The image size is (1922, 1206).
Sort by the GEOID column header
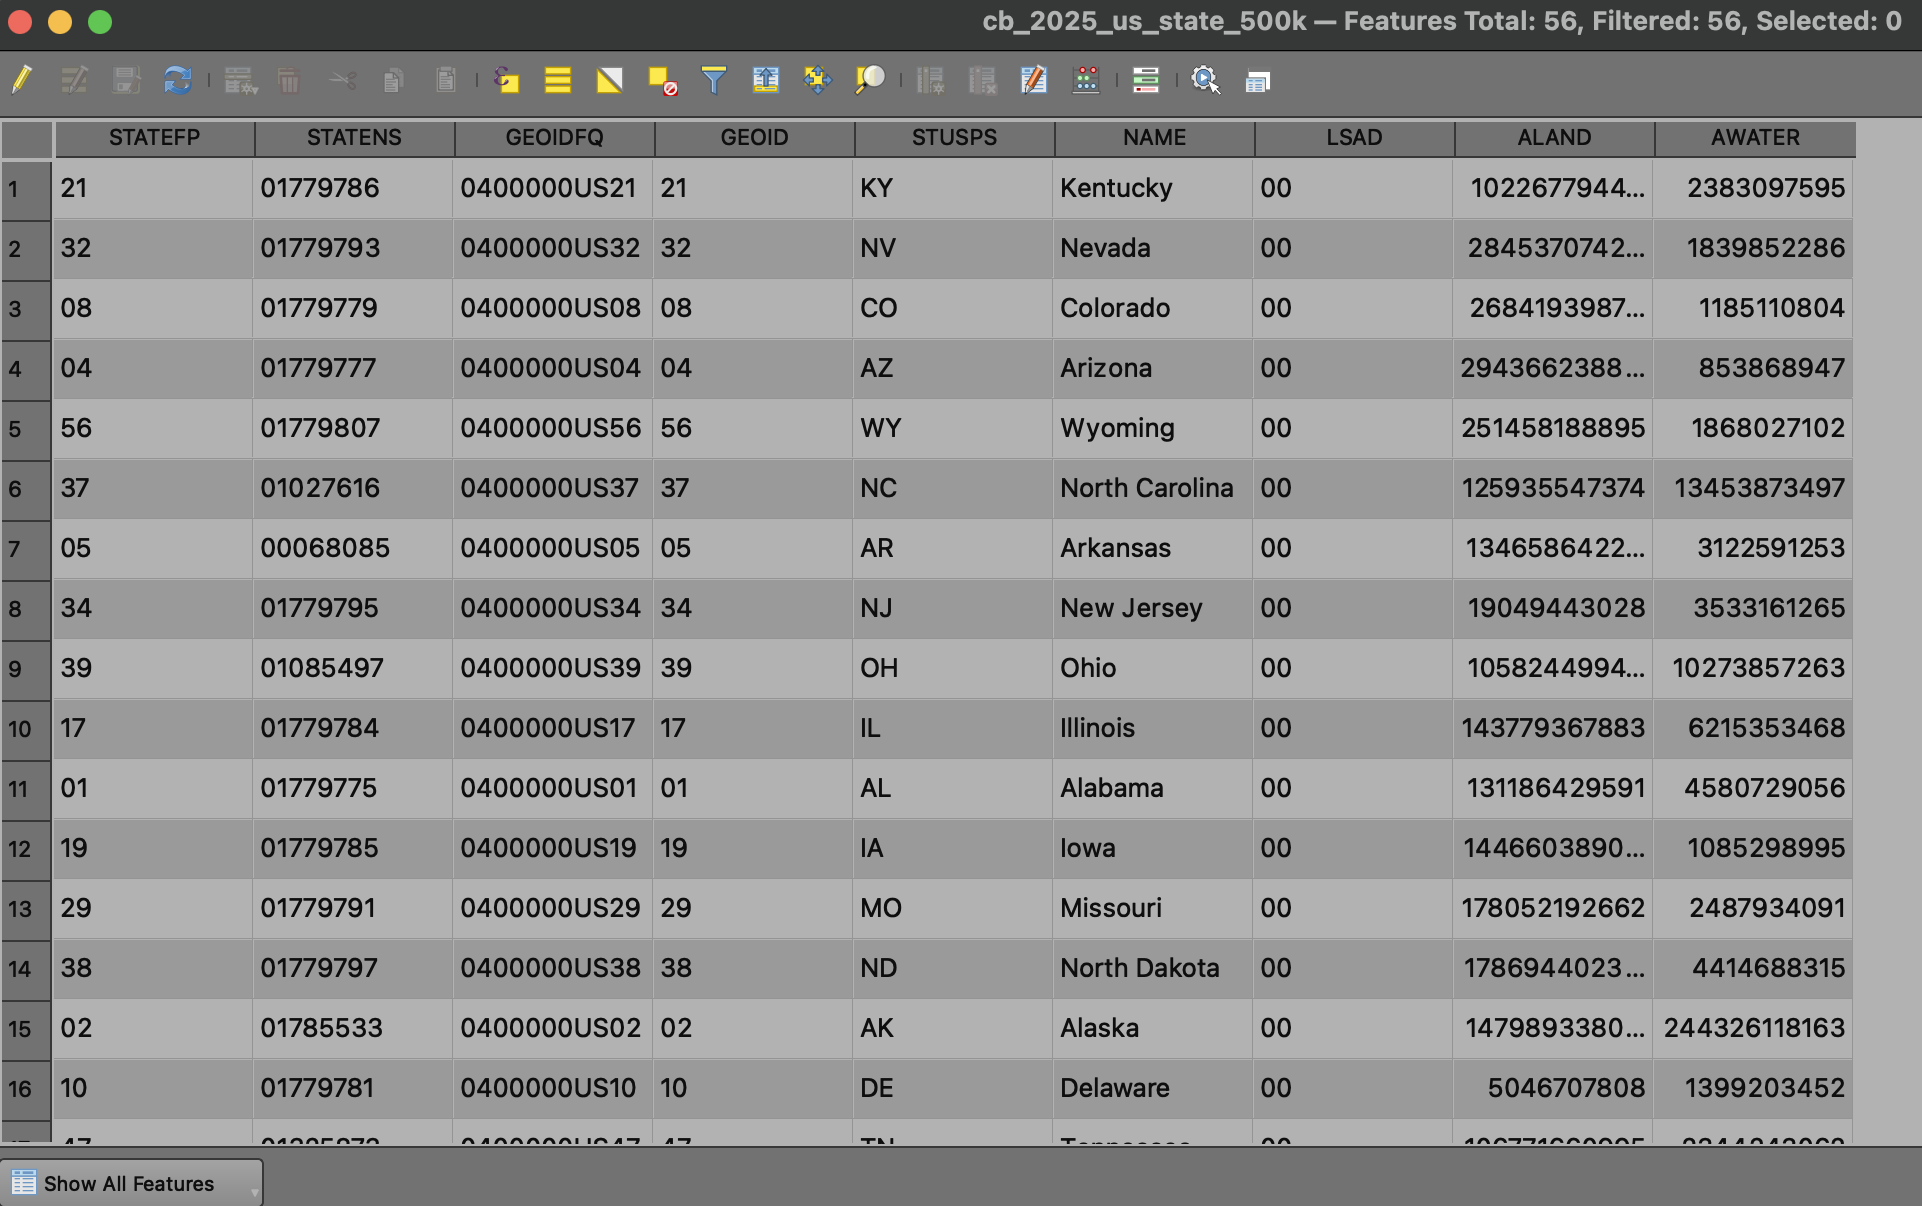755,138
